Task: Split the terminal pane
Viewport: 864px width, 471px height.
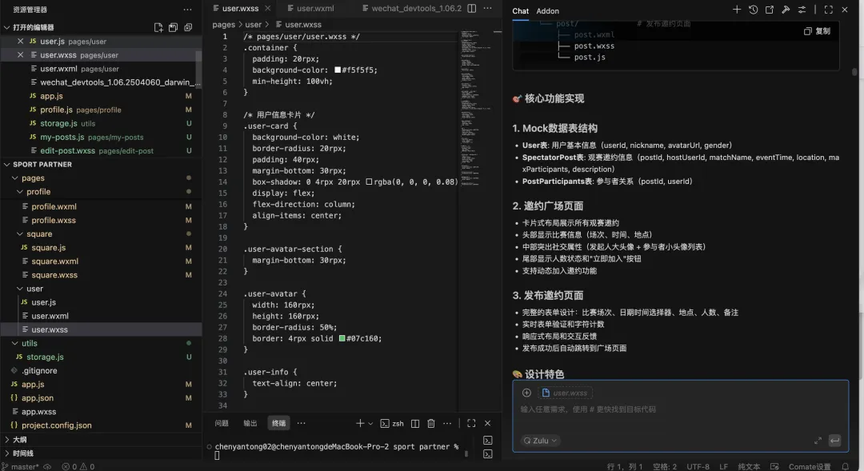Action: 415,423
